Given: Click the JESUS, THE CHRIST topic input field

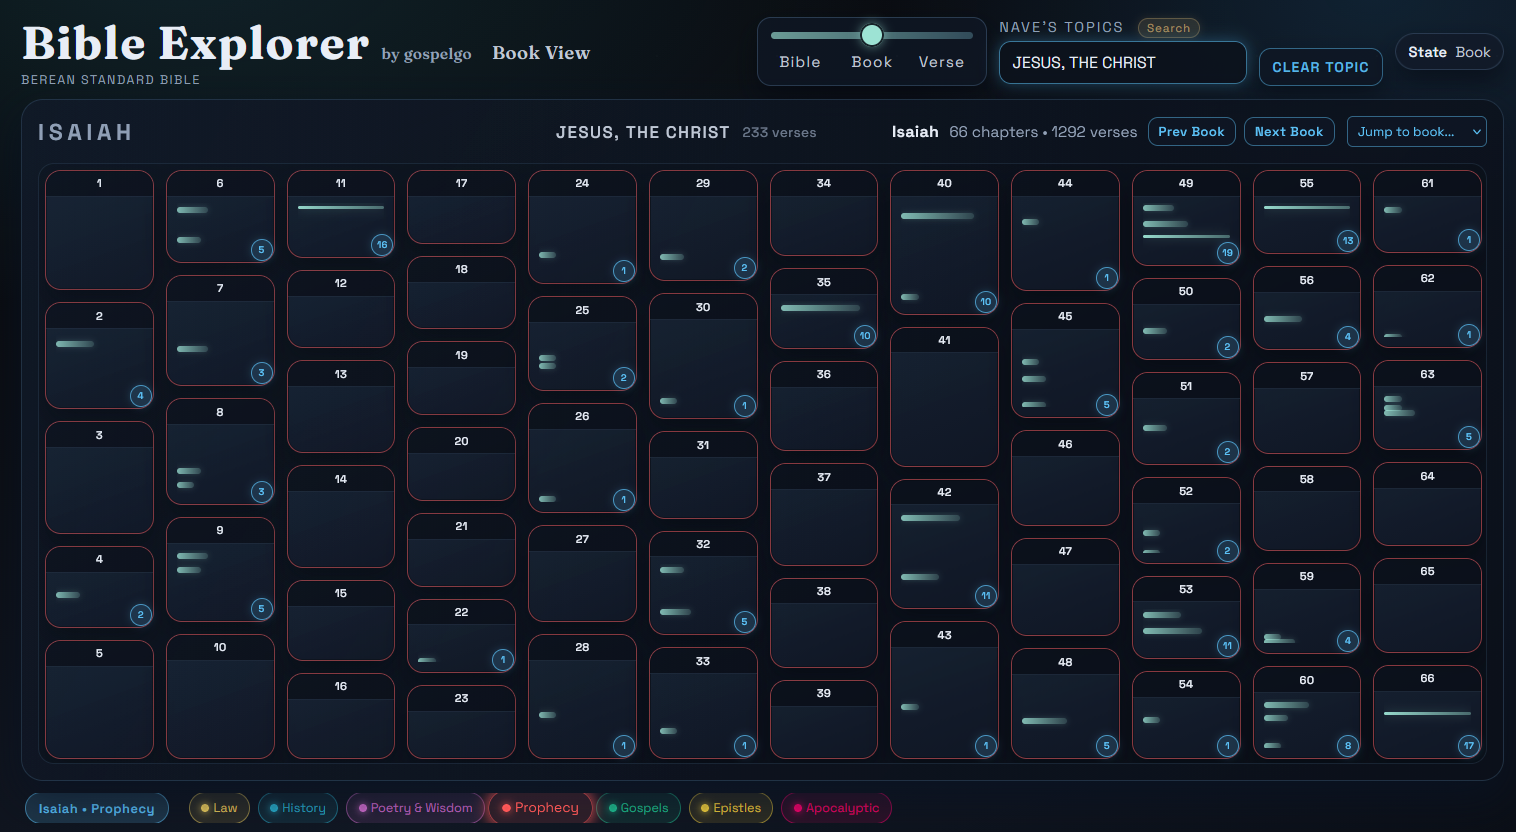Looking at the screenshot, I should (1122, 62).
